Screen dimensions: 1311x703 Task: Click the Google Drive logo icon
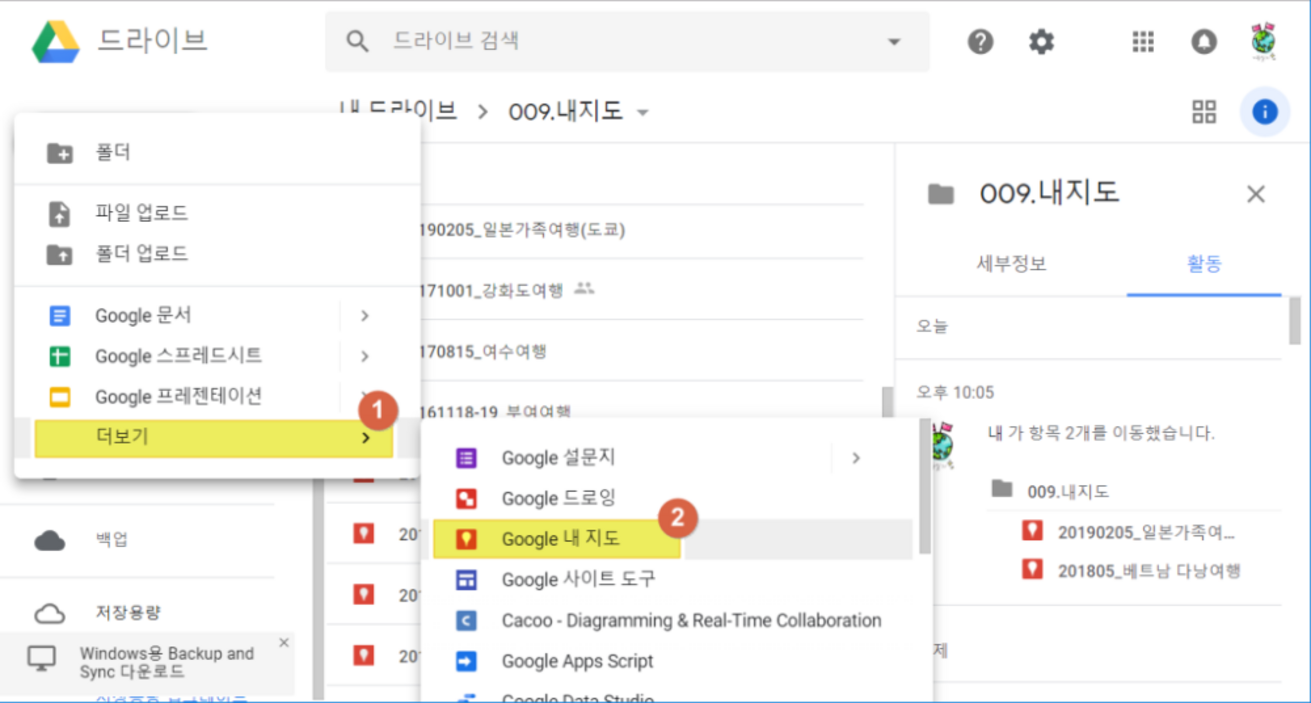coord(55,42)
